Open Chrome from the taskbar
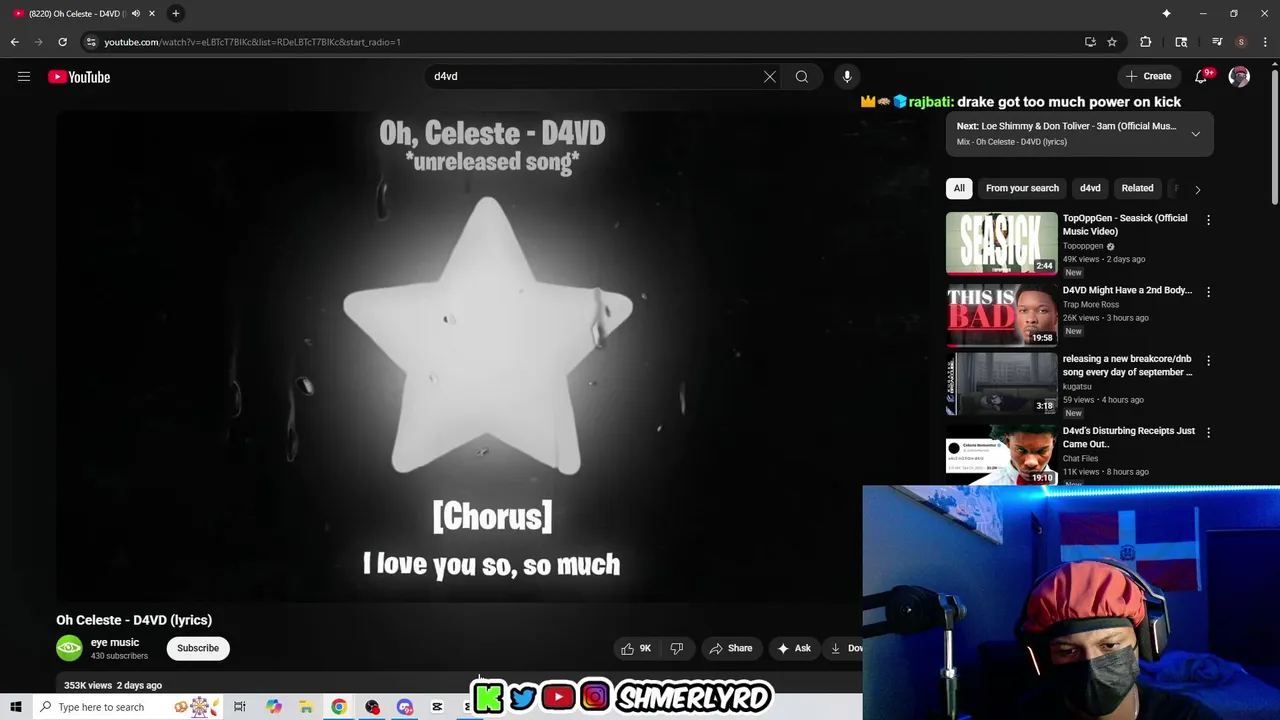 [339, 707]
